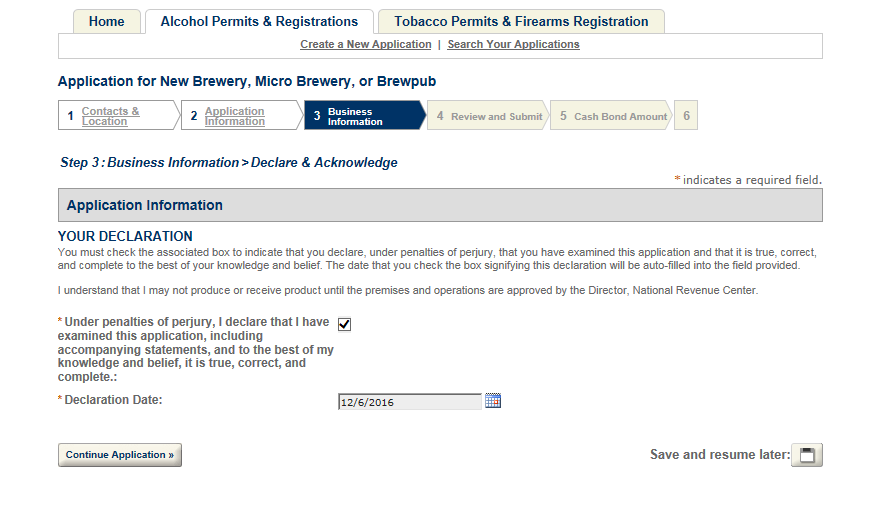Click step 6 in the progress bar
Screen dimensions: 886x510
[686, 116]
